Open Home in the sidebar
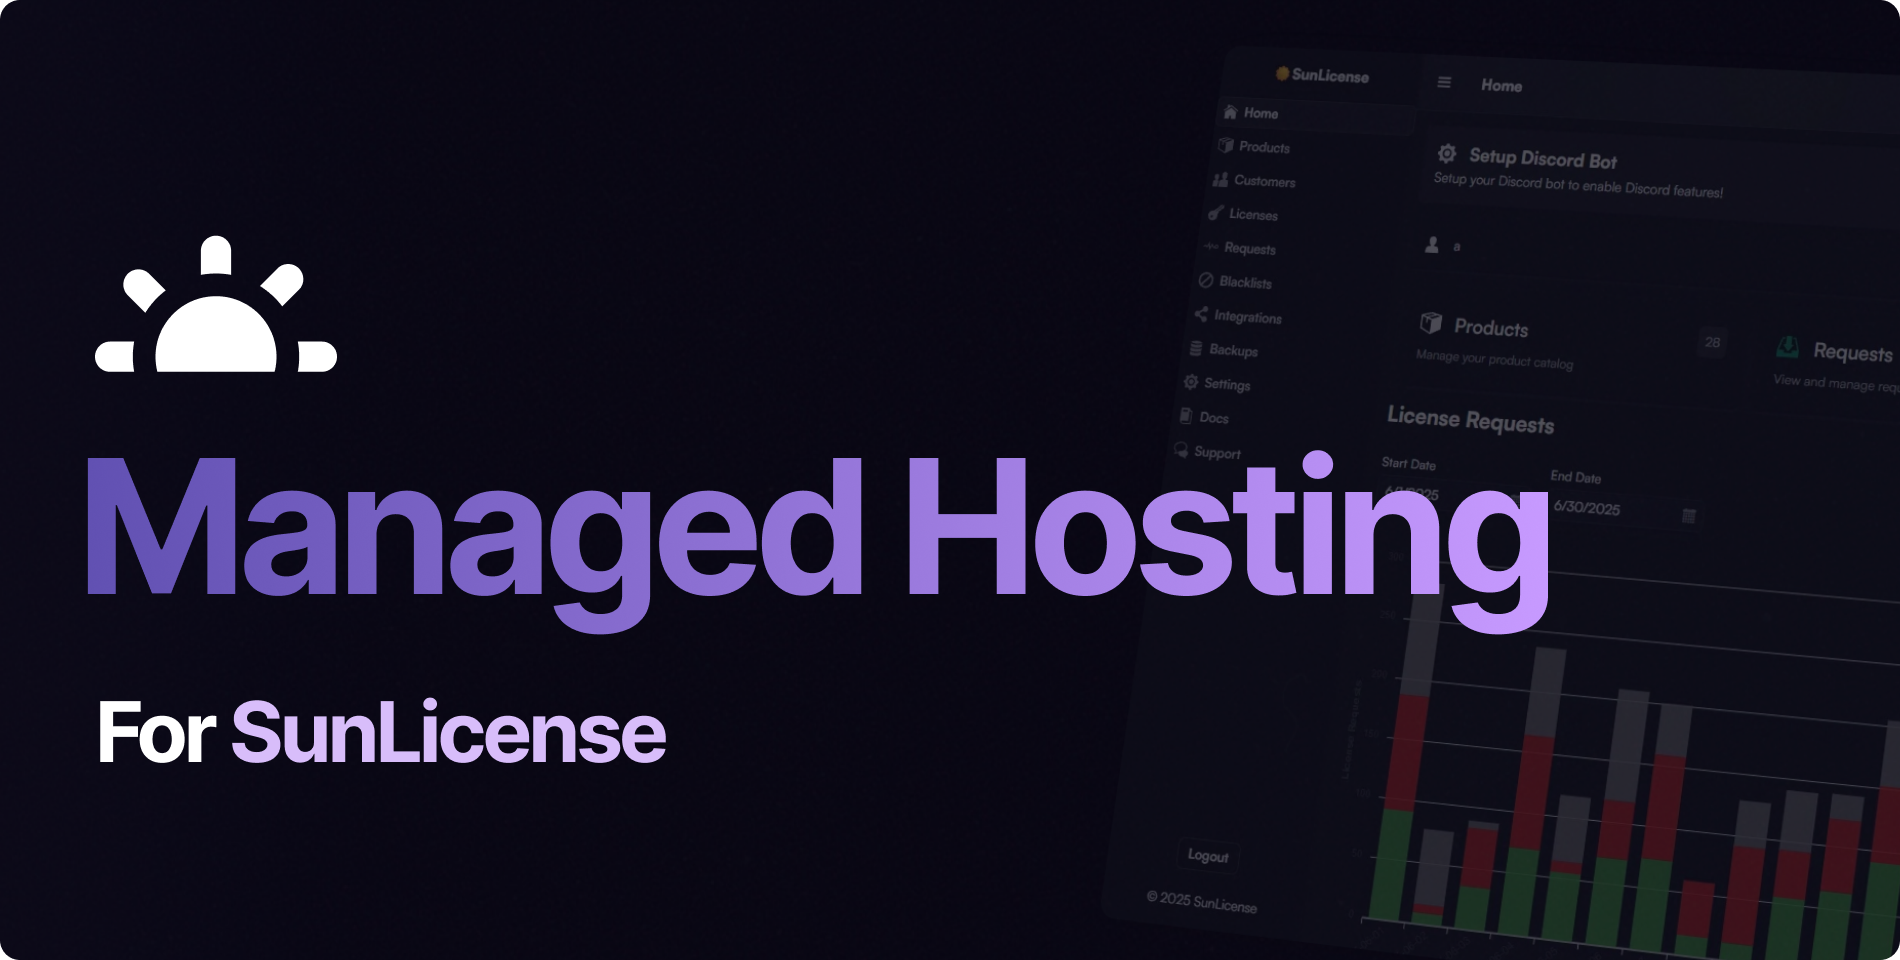The image size is (1900, 960). pos(1314,114)
